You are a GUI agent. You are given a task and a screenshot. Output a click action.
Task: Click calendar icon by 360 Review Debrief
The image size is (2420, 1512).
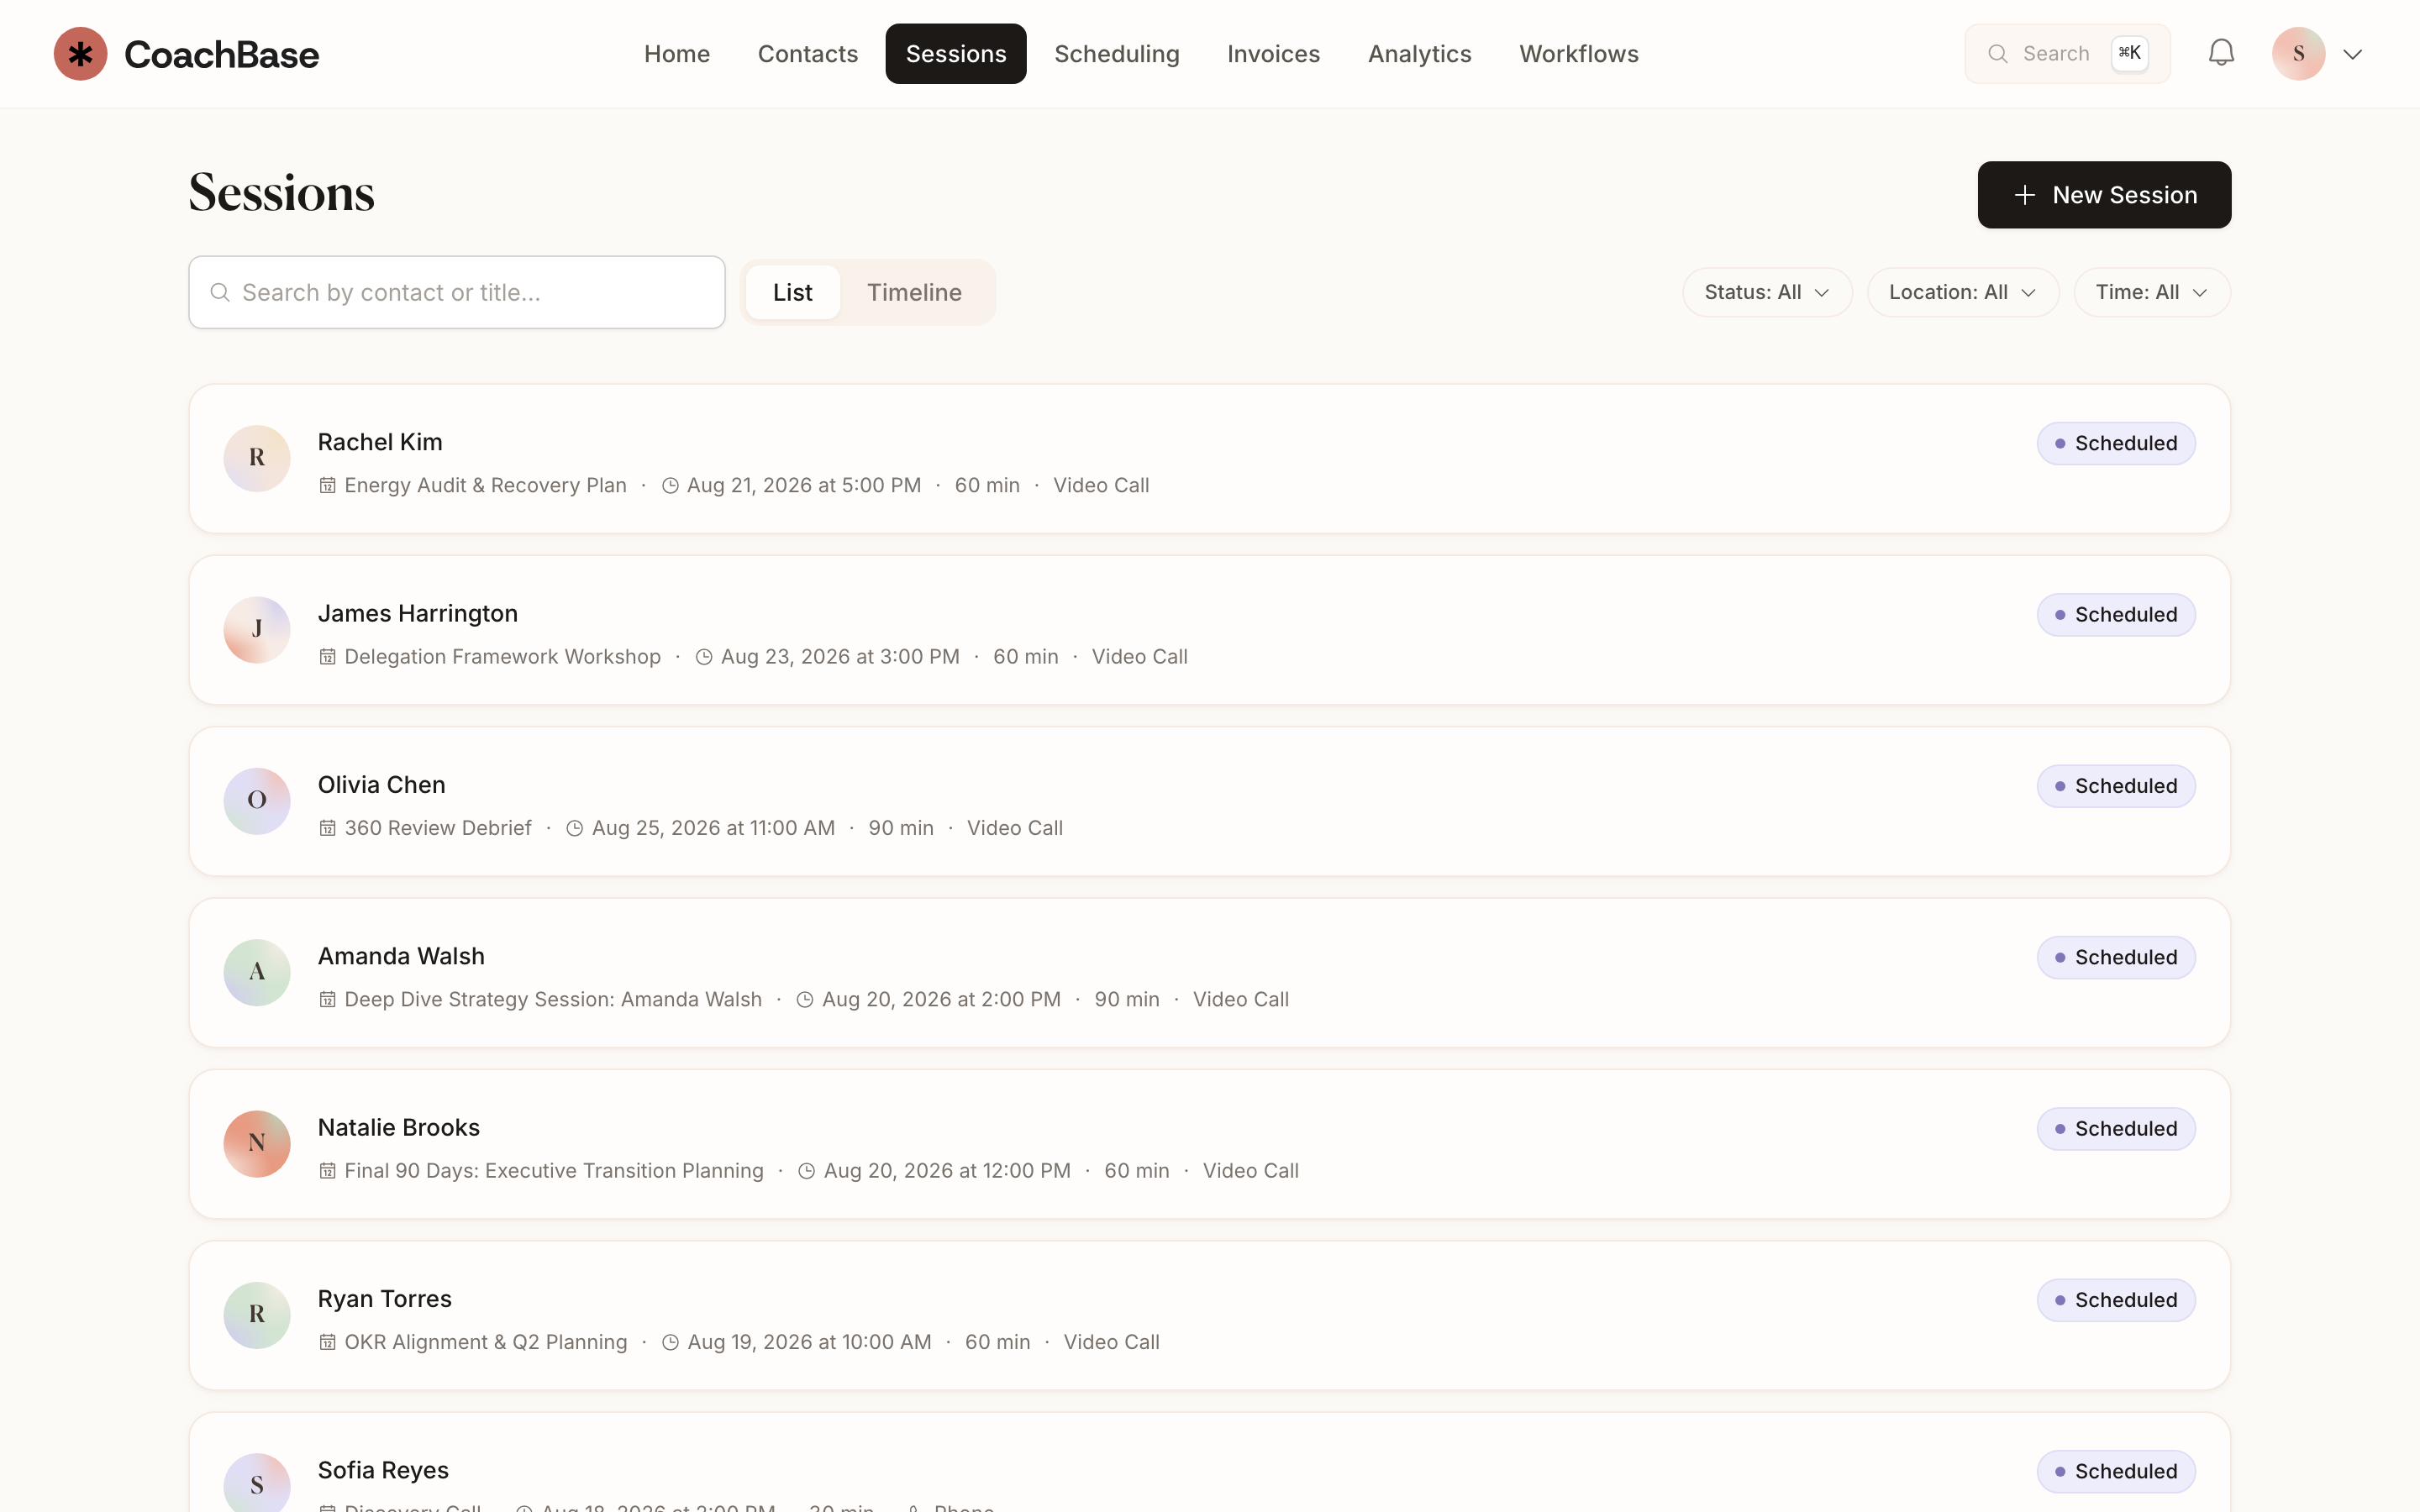327,828
